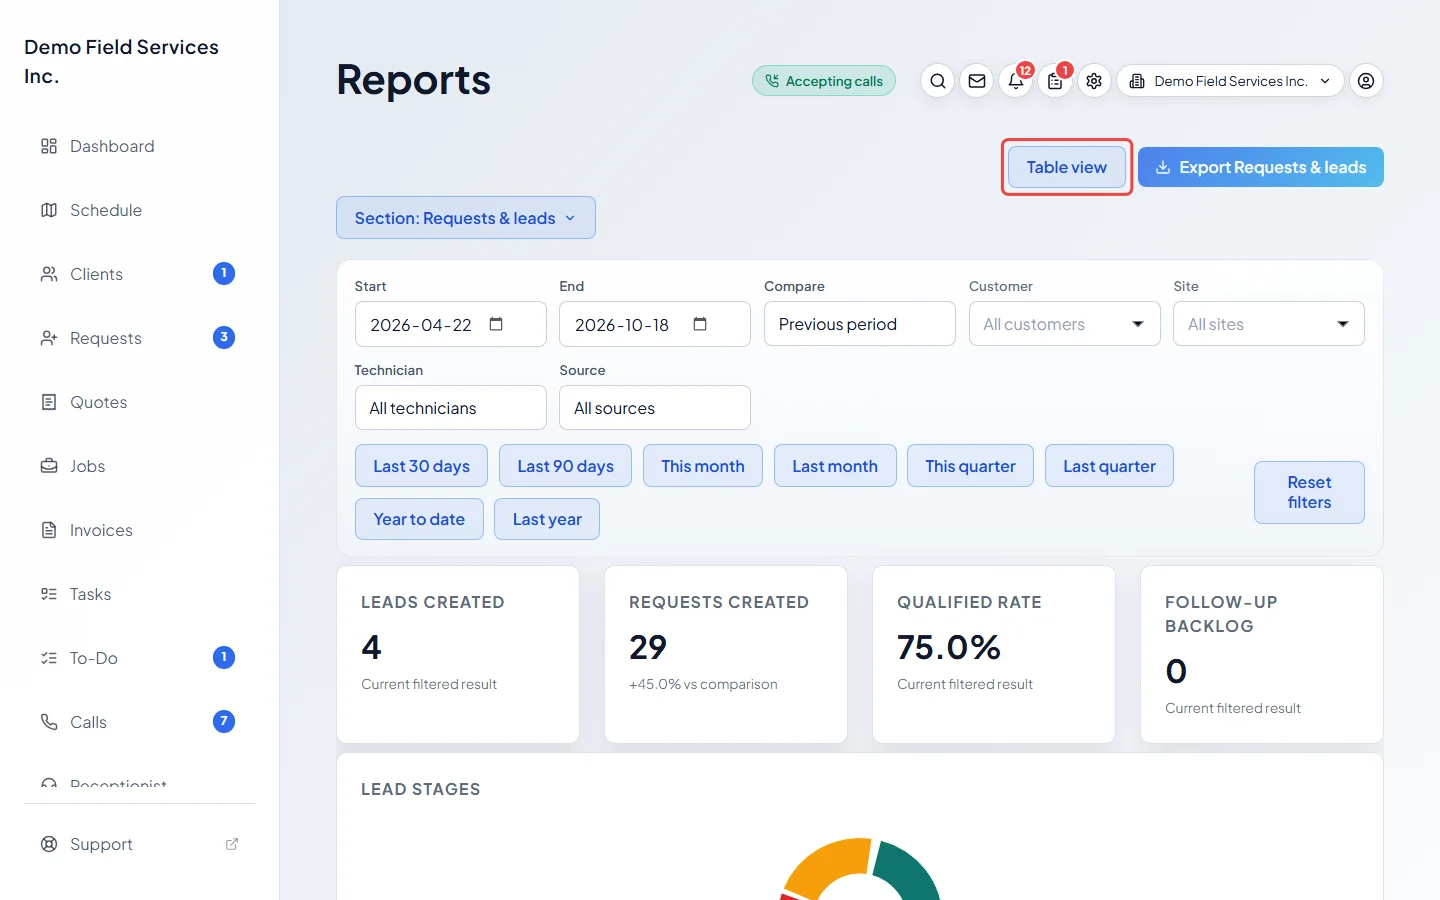Image resolution: width=1440 pixels, height=900 pixels.
Task: Open the mail inbox icon
Action: click(977, 81)
